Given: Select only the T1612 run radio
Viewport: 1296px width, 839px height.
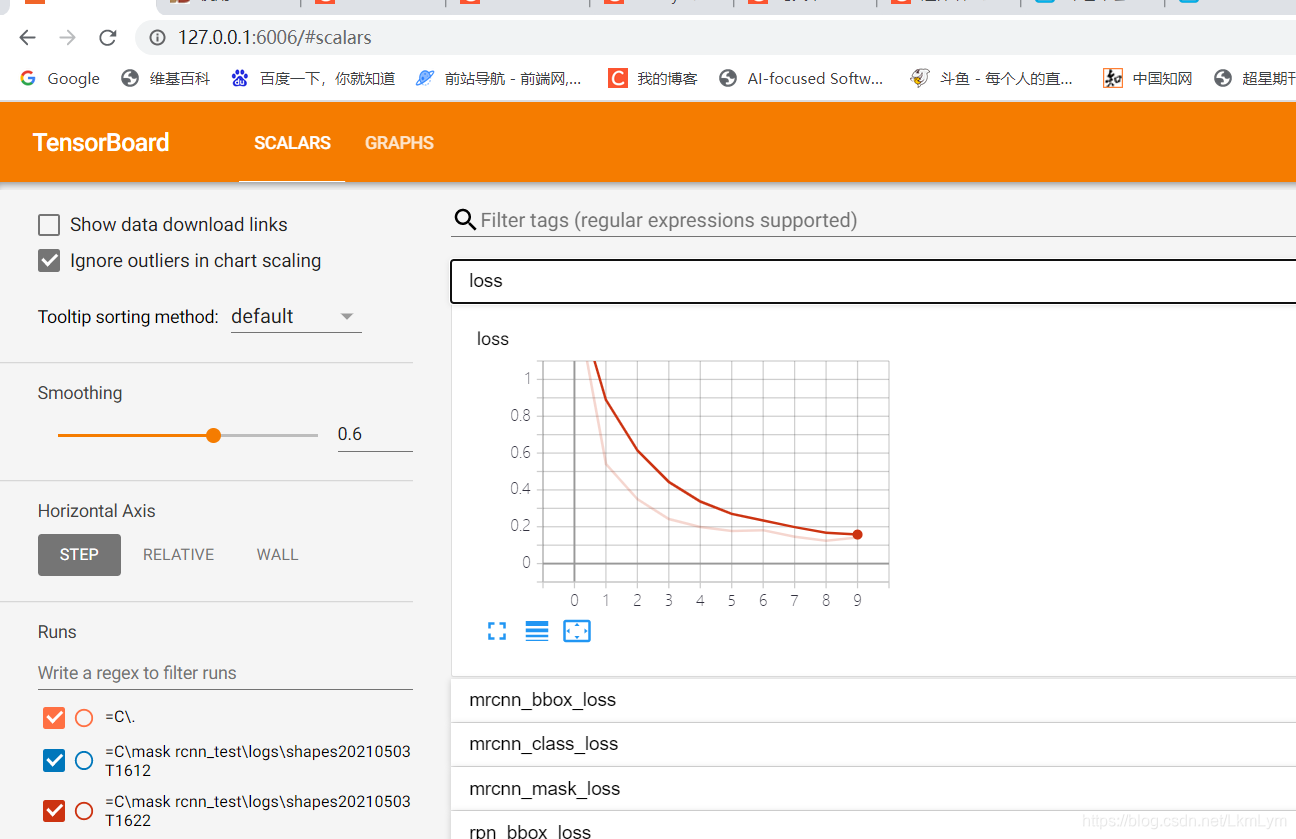Looking at the screenshot, I should pyautogui.click(x=84, y=761).
